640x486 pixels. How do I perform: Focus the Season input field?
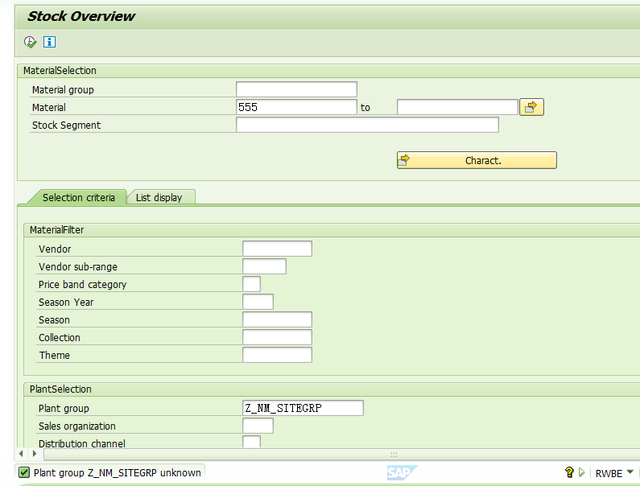pos(278,320)
